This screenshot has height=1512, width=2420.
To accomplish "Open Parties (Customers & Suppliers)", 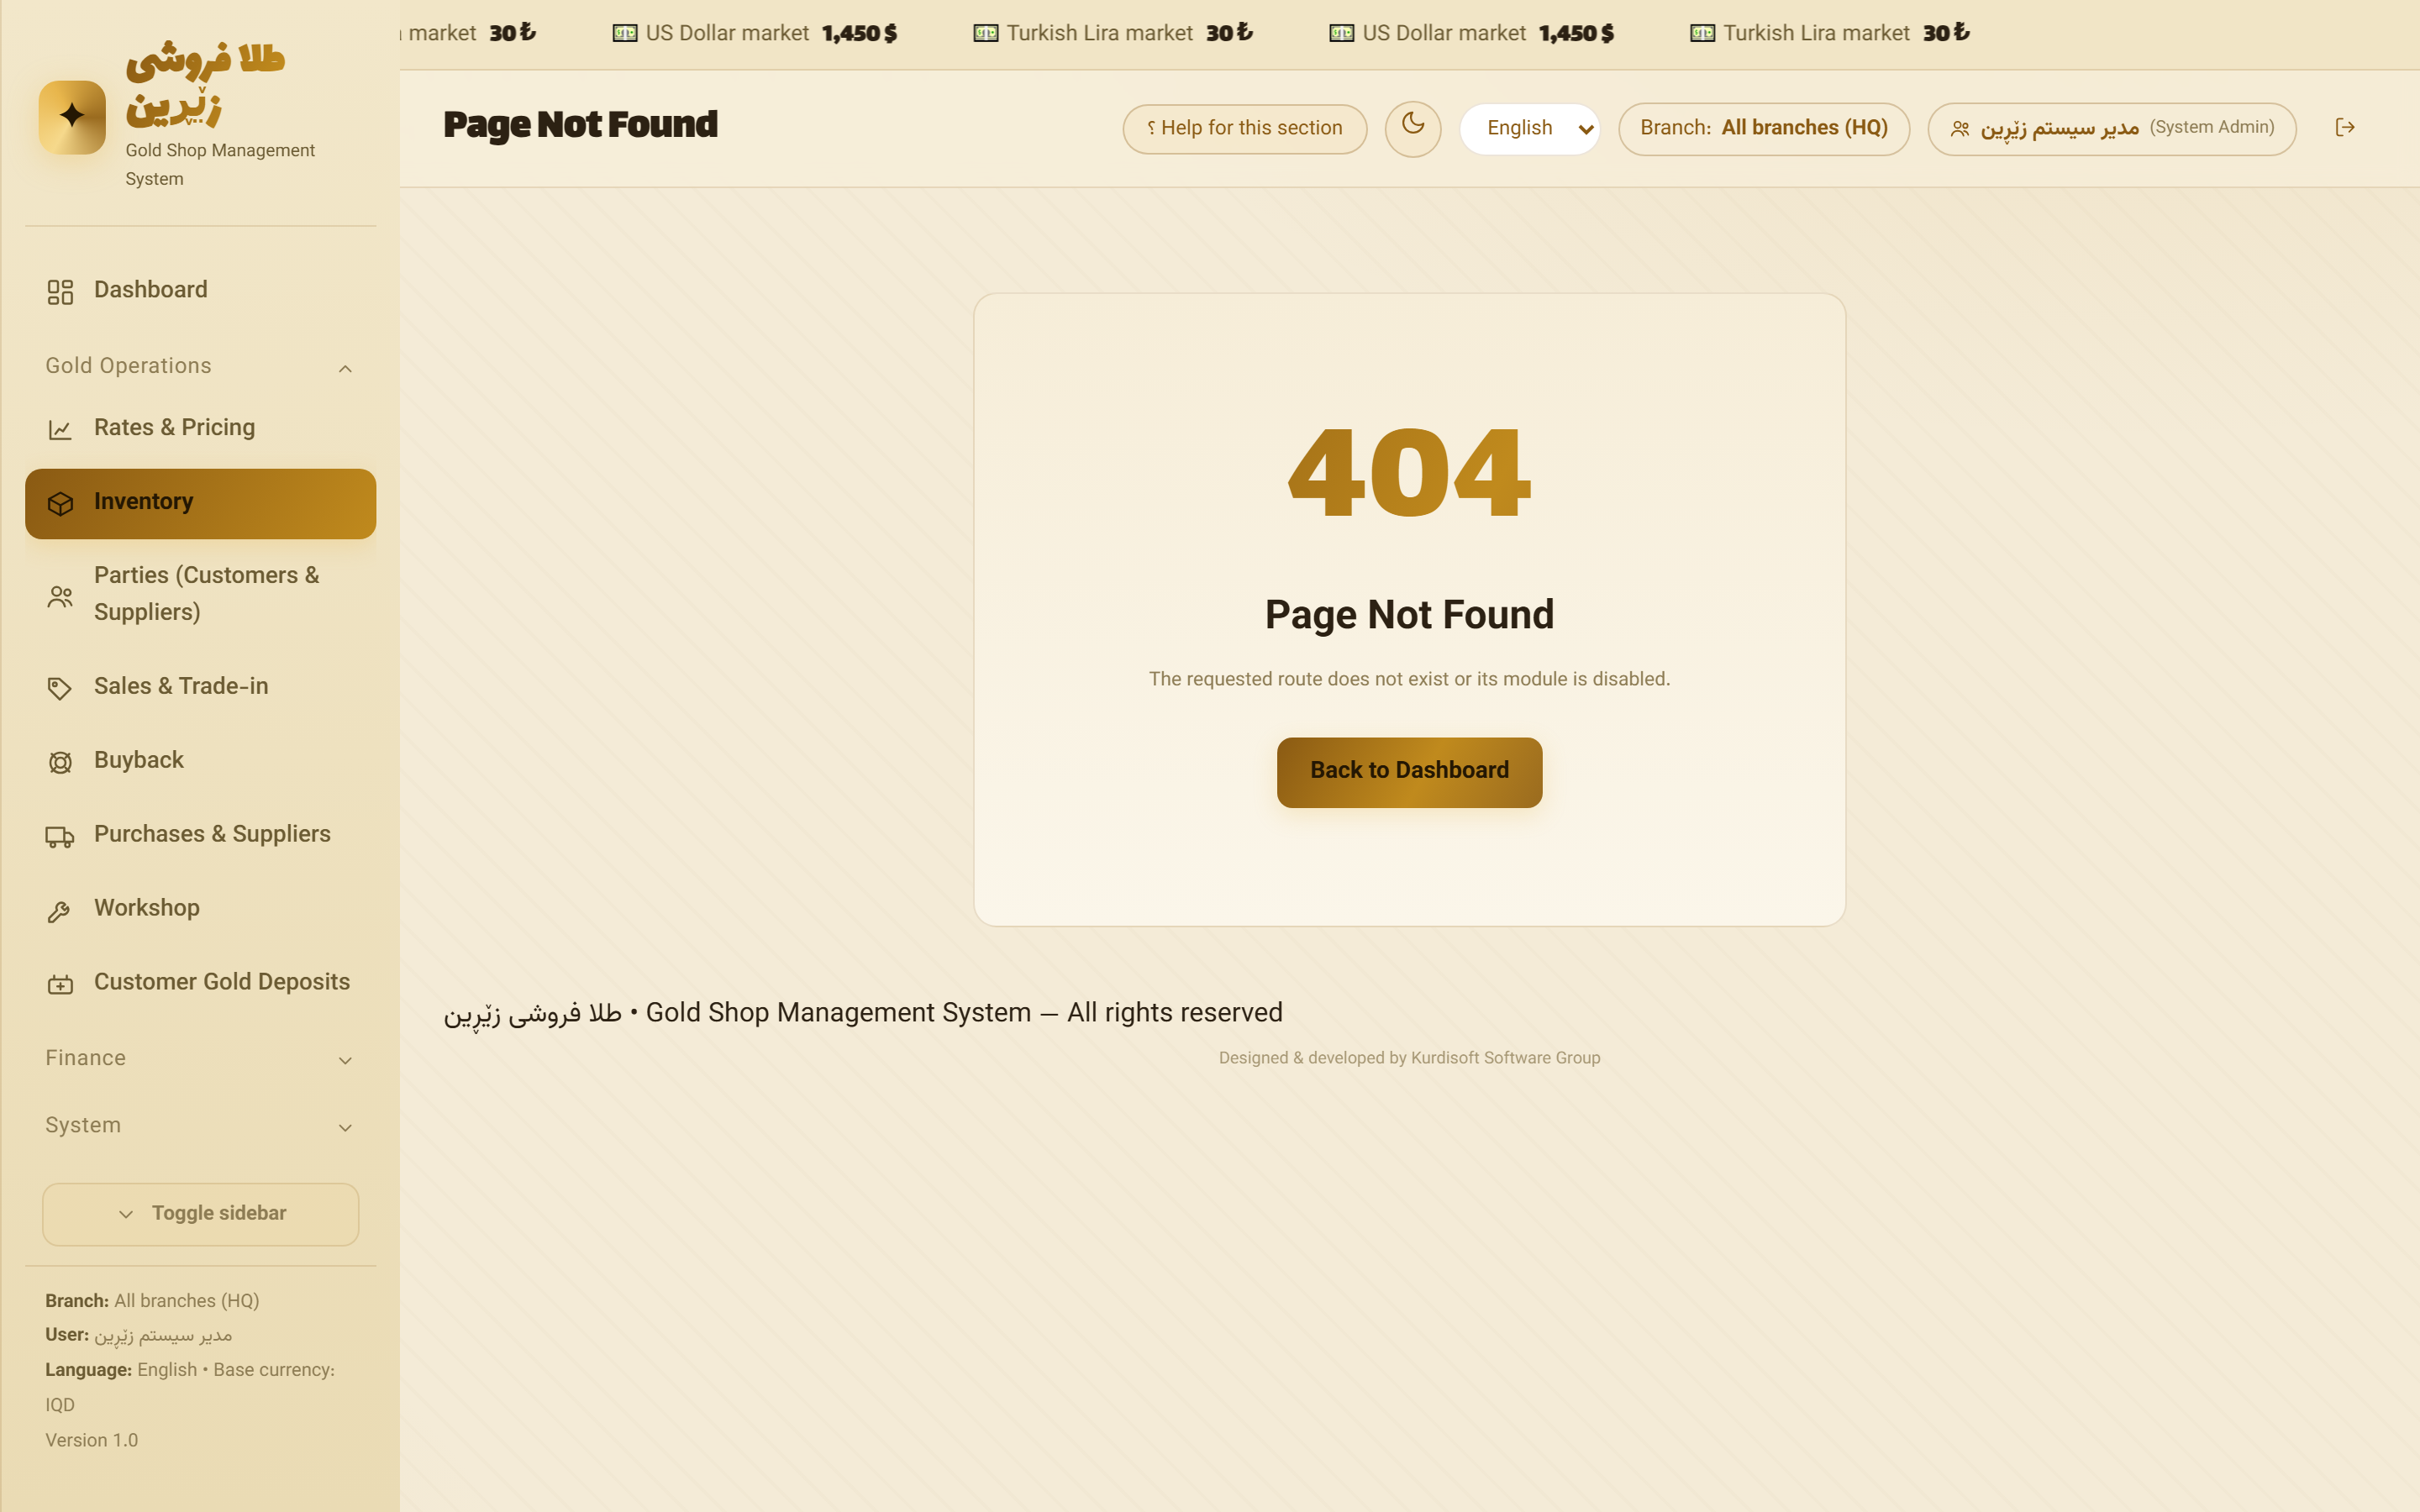I will click(x=200, y=594).
